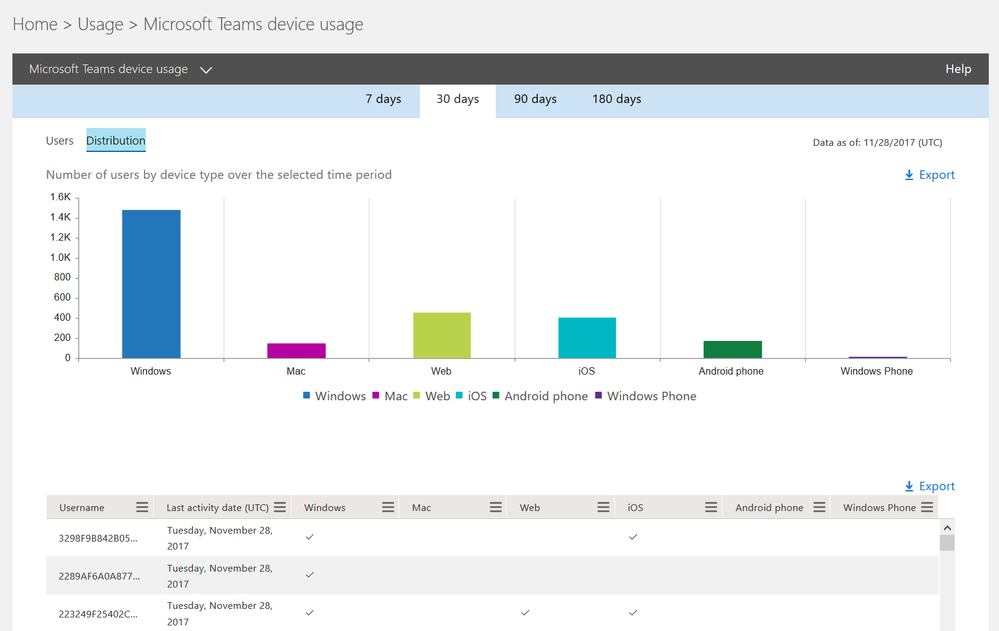The height and width of the screenshot is (631, 999).
Task: Open the Help link in the header
Action: 958,69
